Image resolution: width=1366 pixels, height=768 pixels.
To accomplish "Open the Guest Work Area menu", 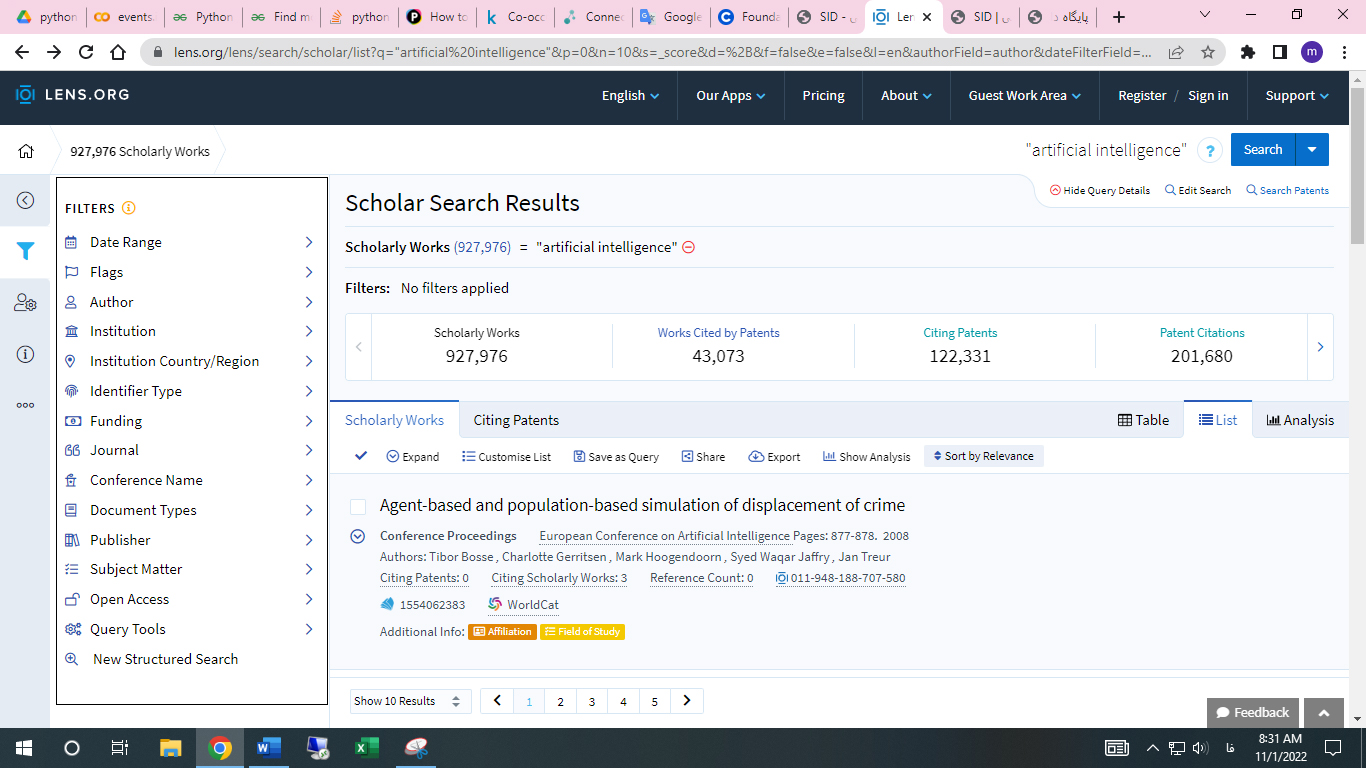I will pyautogui.click(x=1025, y=95).
